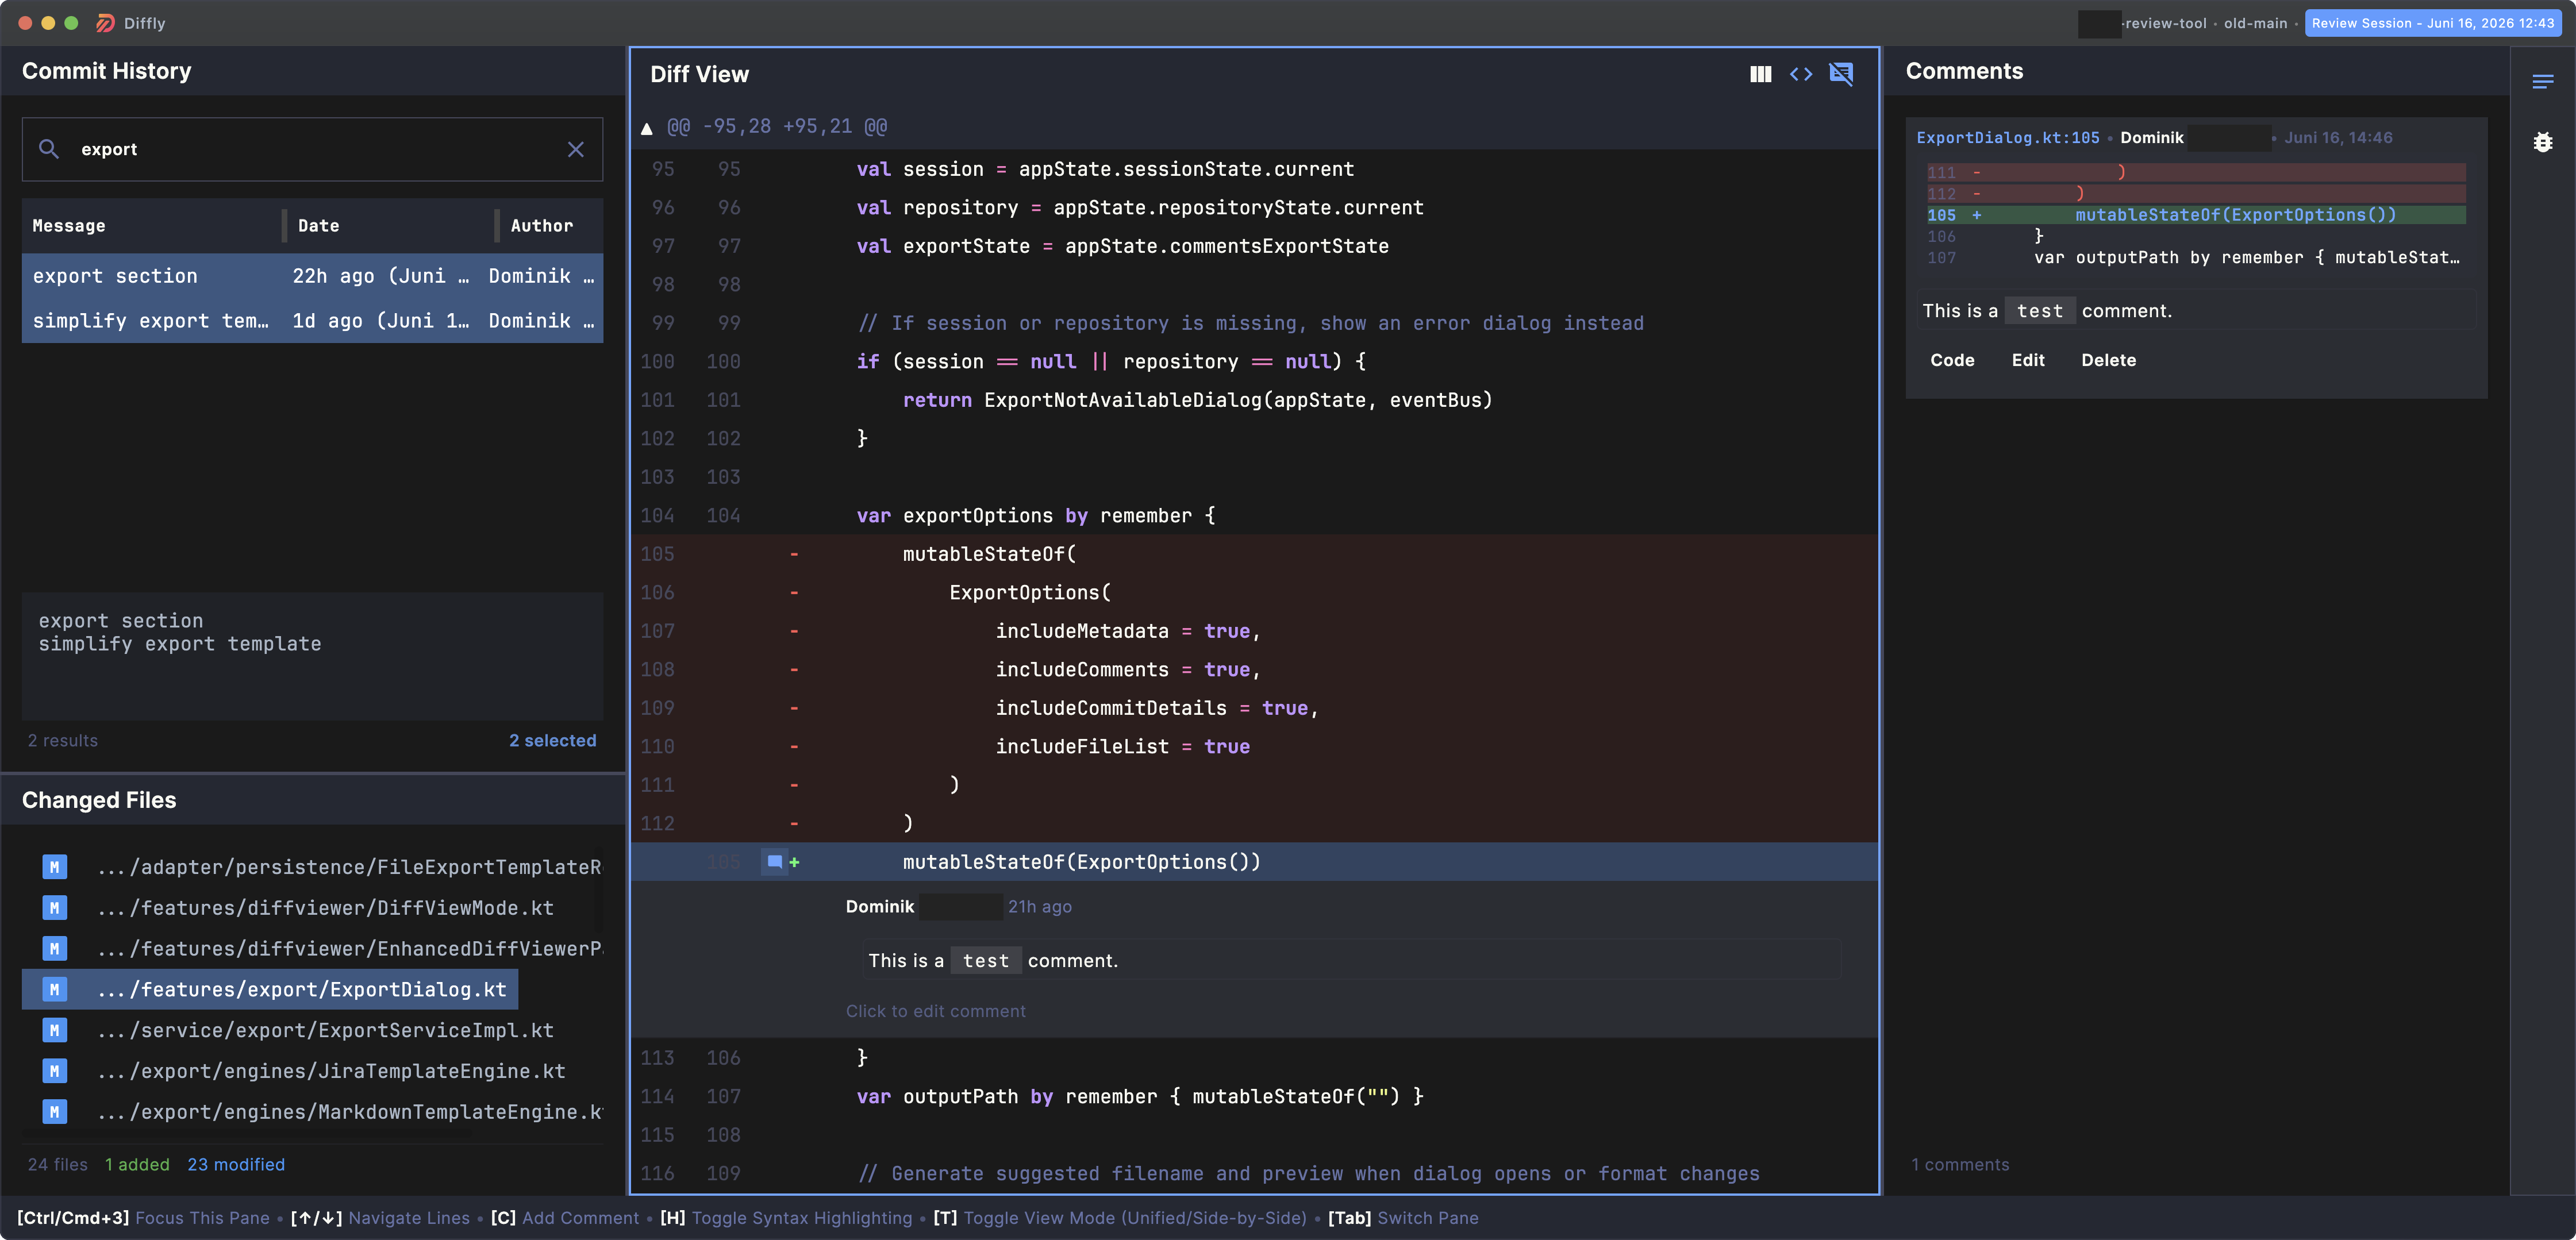
Task: Toggle syntax highlighting code brackets icon
Action: coord(1801,74)
